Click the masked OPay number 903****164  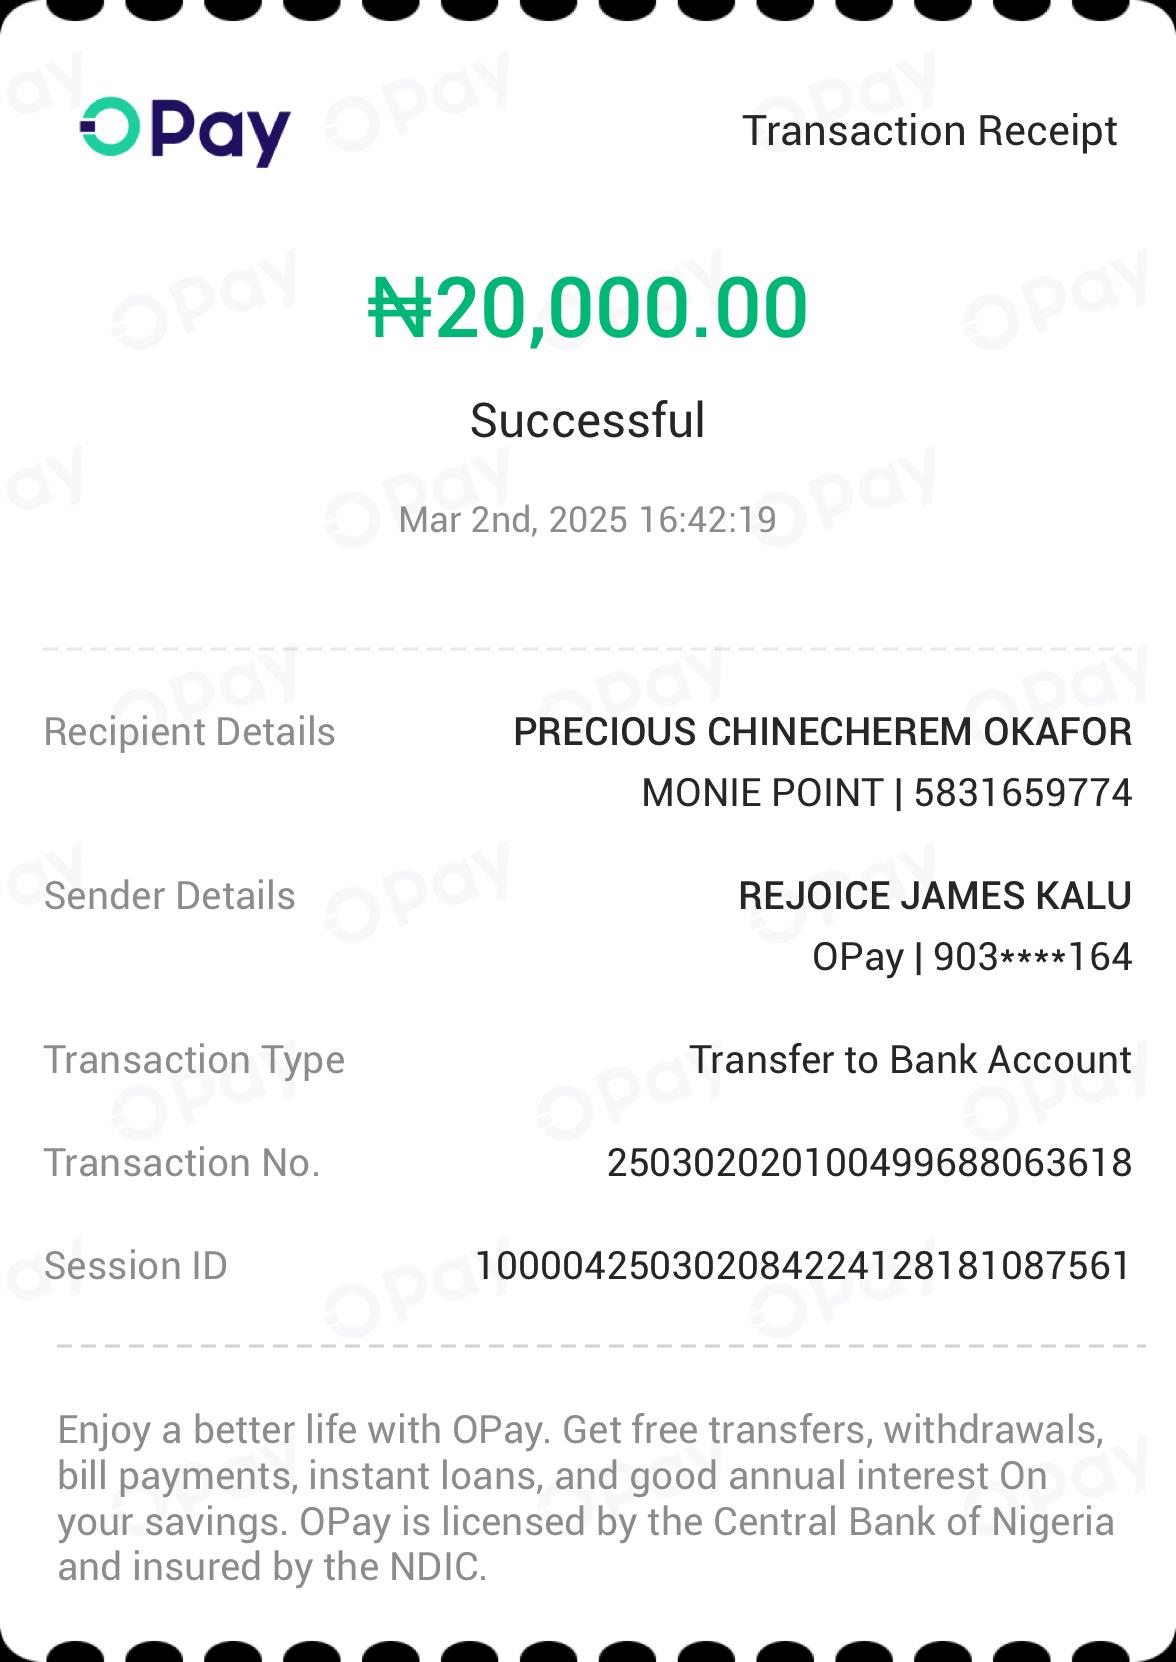pyautogui.click(x=1032, y=957)
